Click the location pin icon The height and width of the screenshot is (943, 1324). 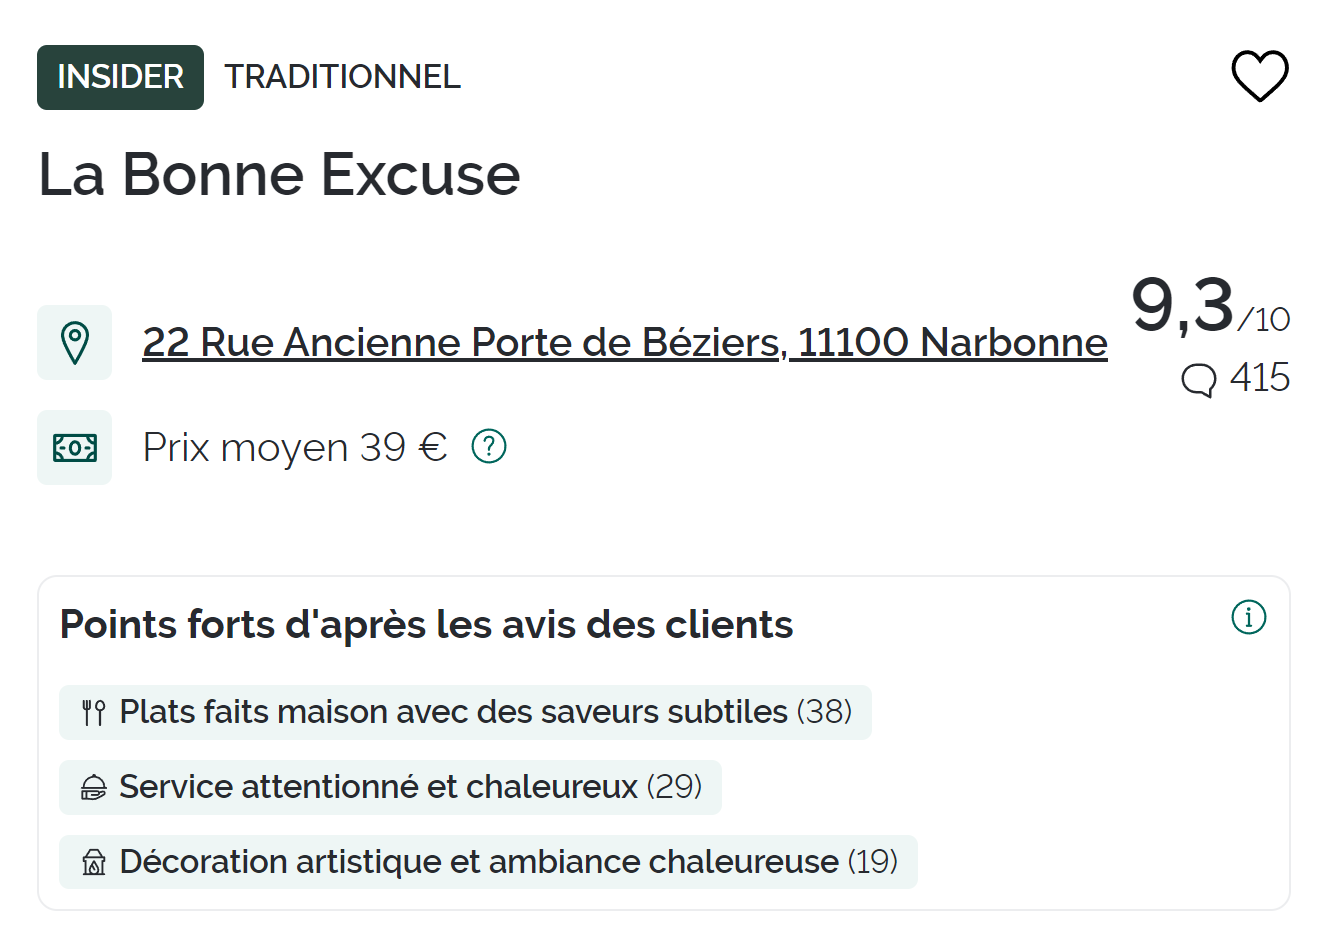(75, 343)
